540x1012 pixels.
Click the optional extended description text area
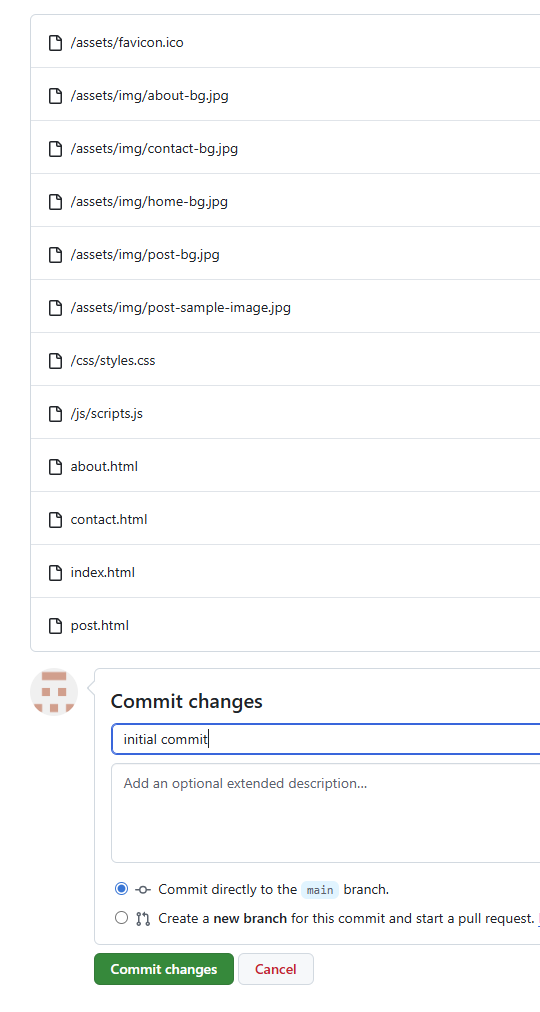[326, 813]
